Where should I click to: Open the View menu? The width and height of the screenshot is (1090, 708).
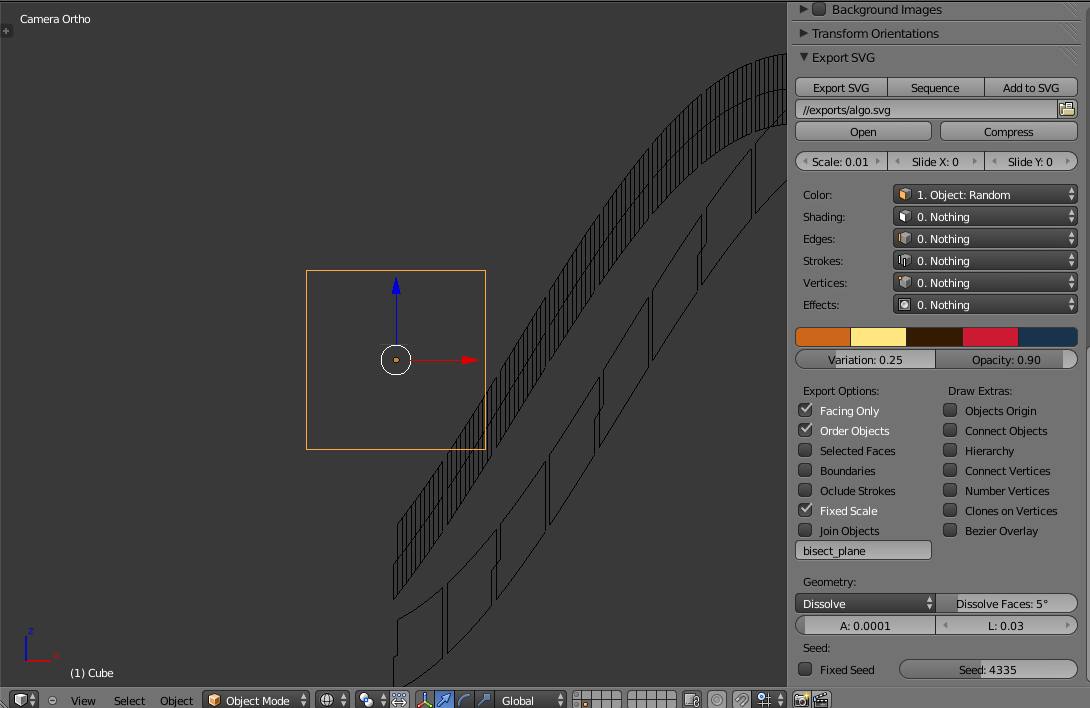(x=83, y=700)
